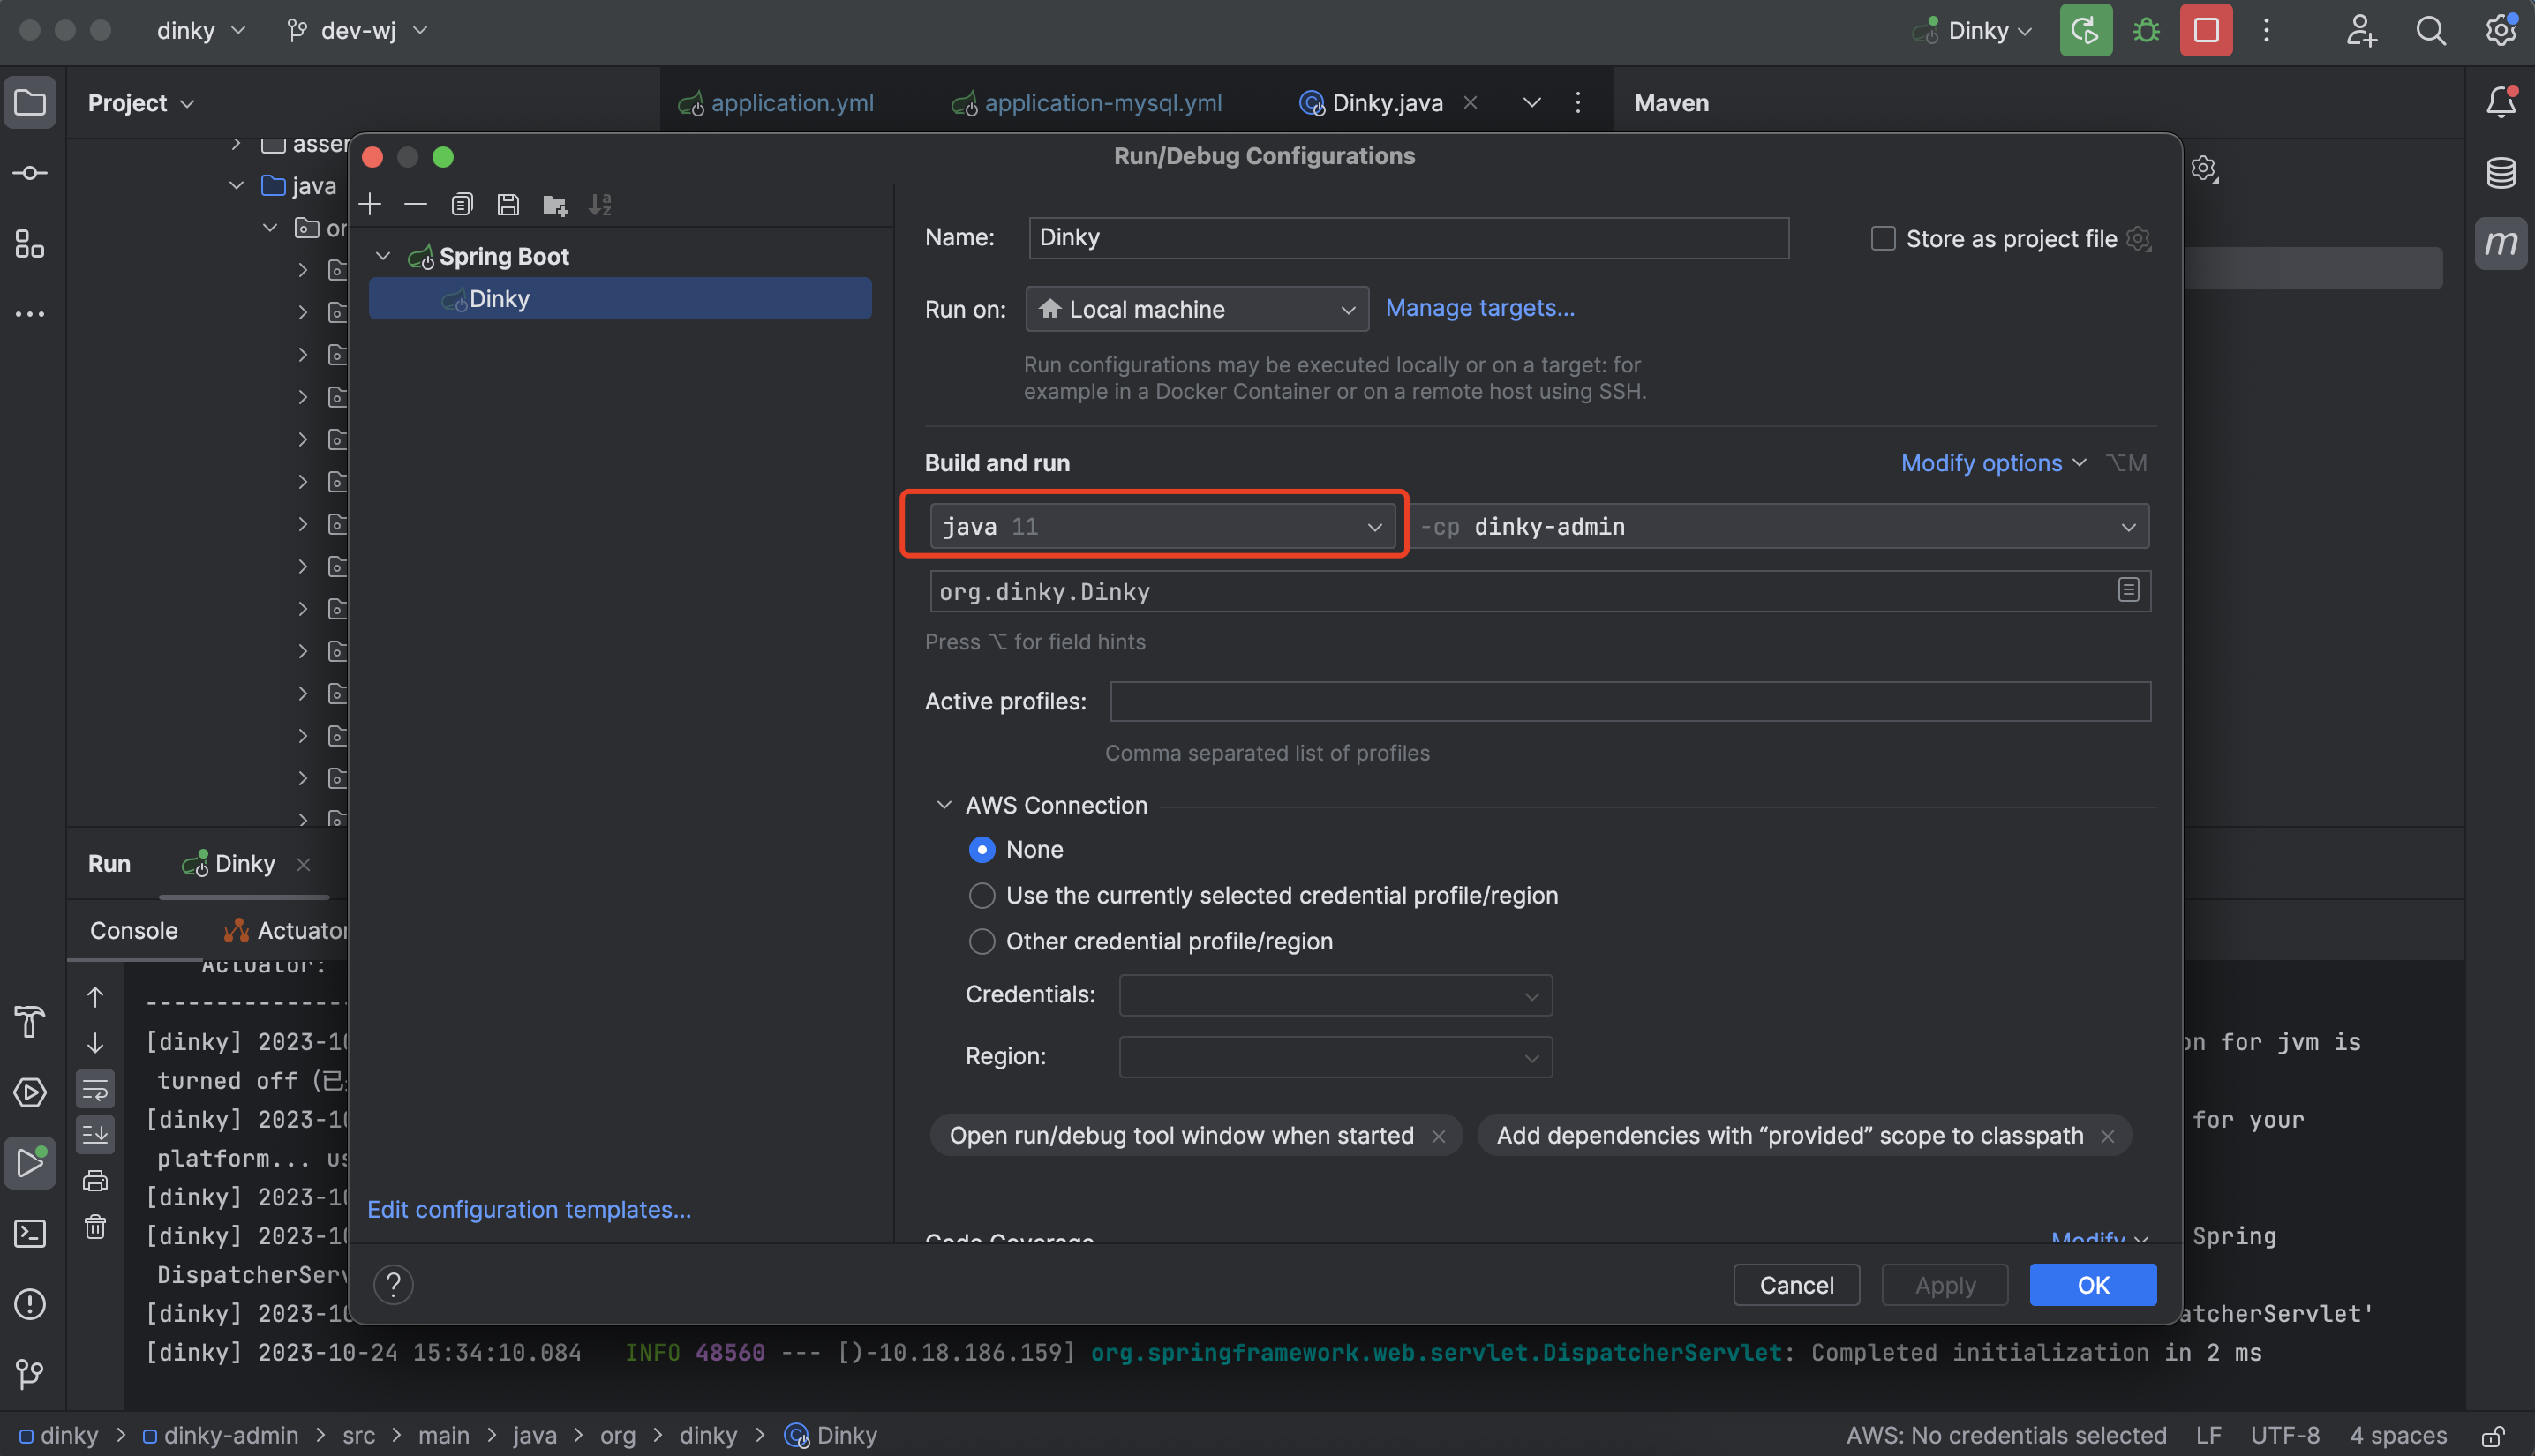Click the Clear All trash icon in console

coord(95,1227)
